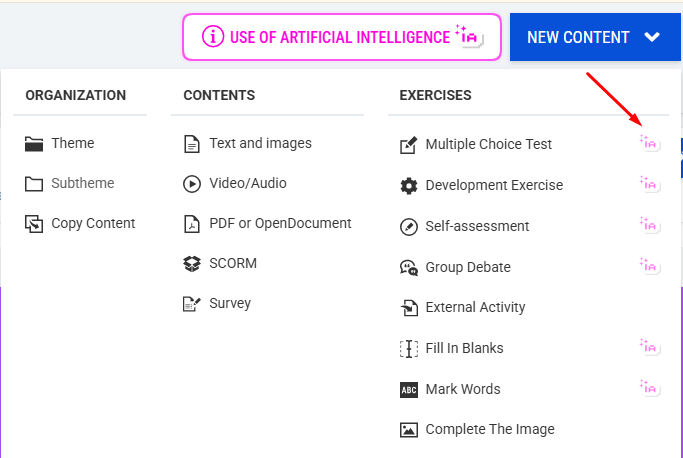Choose External Activity from Exercises

click(475, 308)
